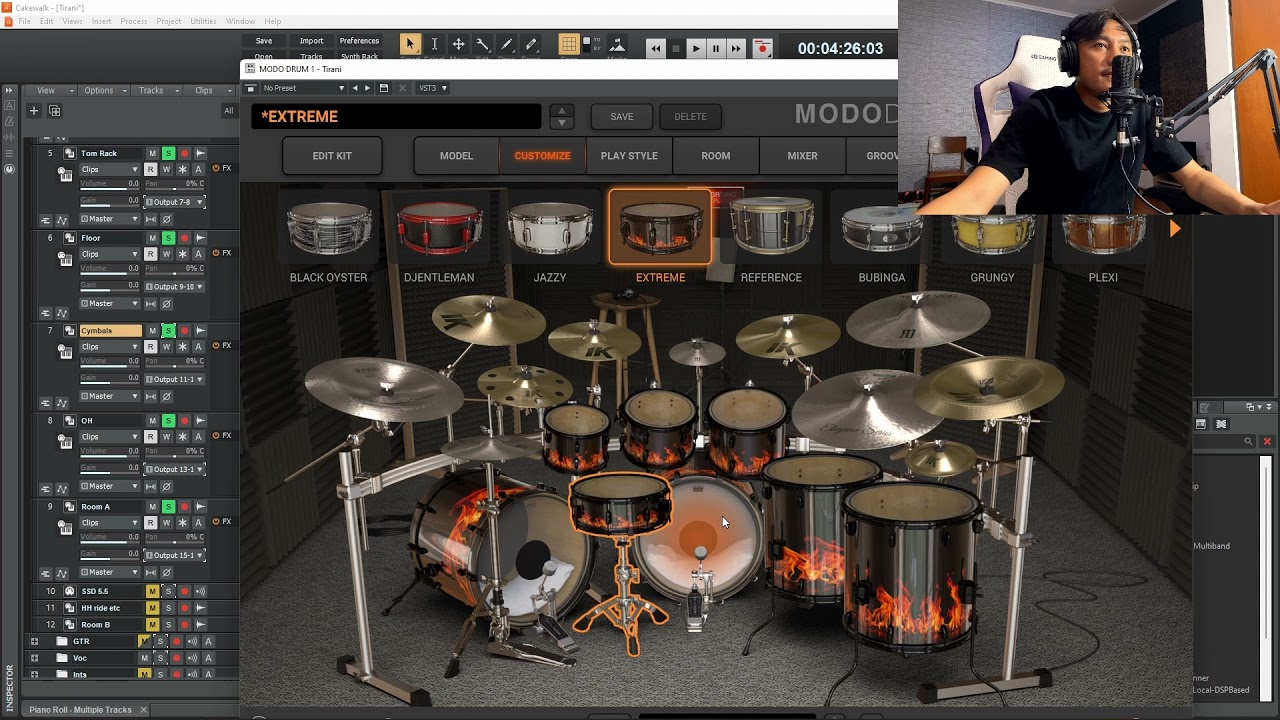Open the Insert menu

tap(101, 21)
